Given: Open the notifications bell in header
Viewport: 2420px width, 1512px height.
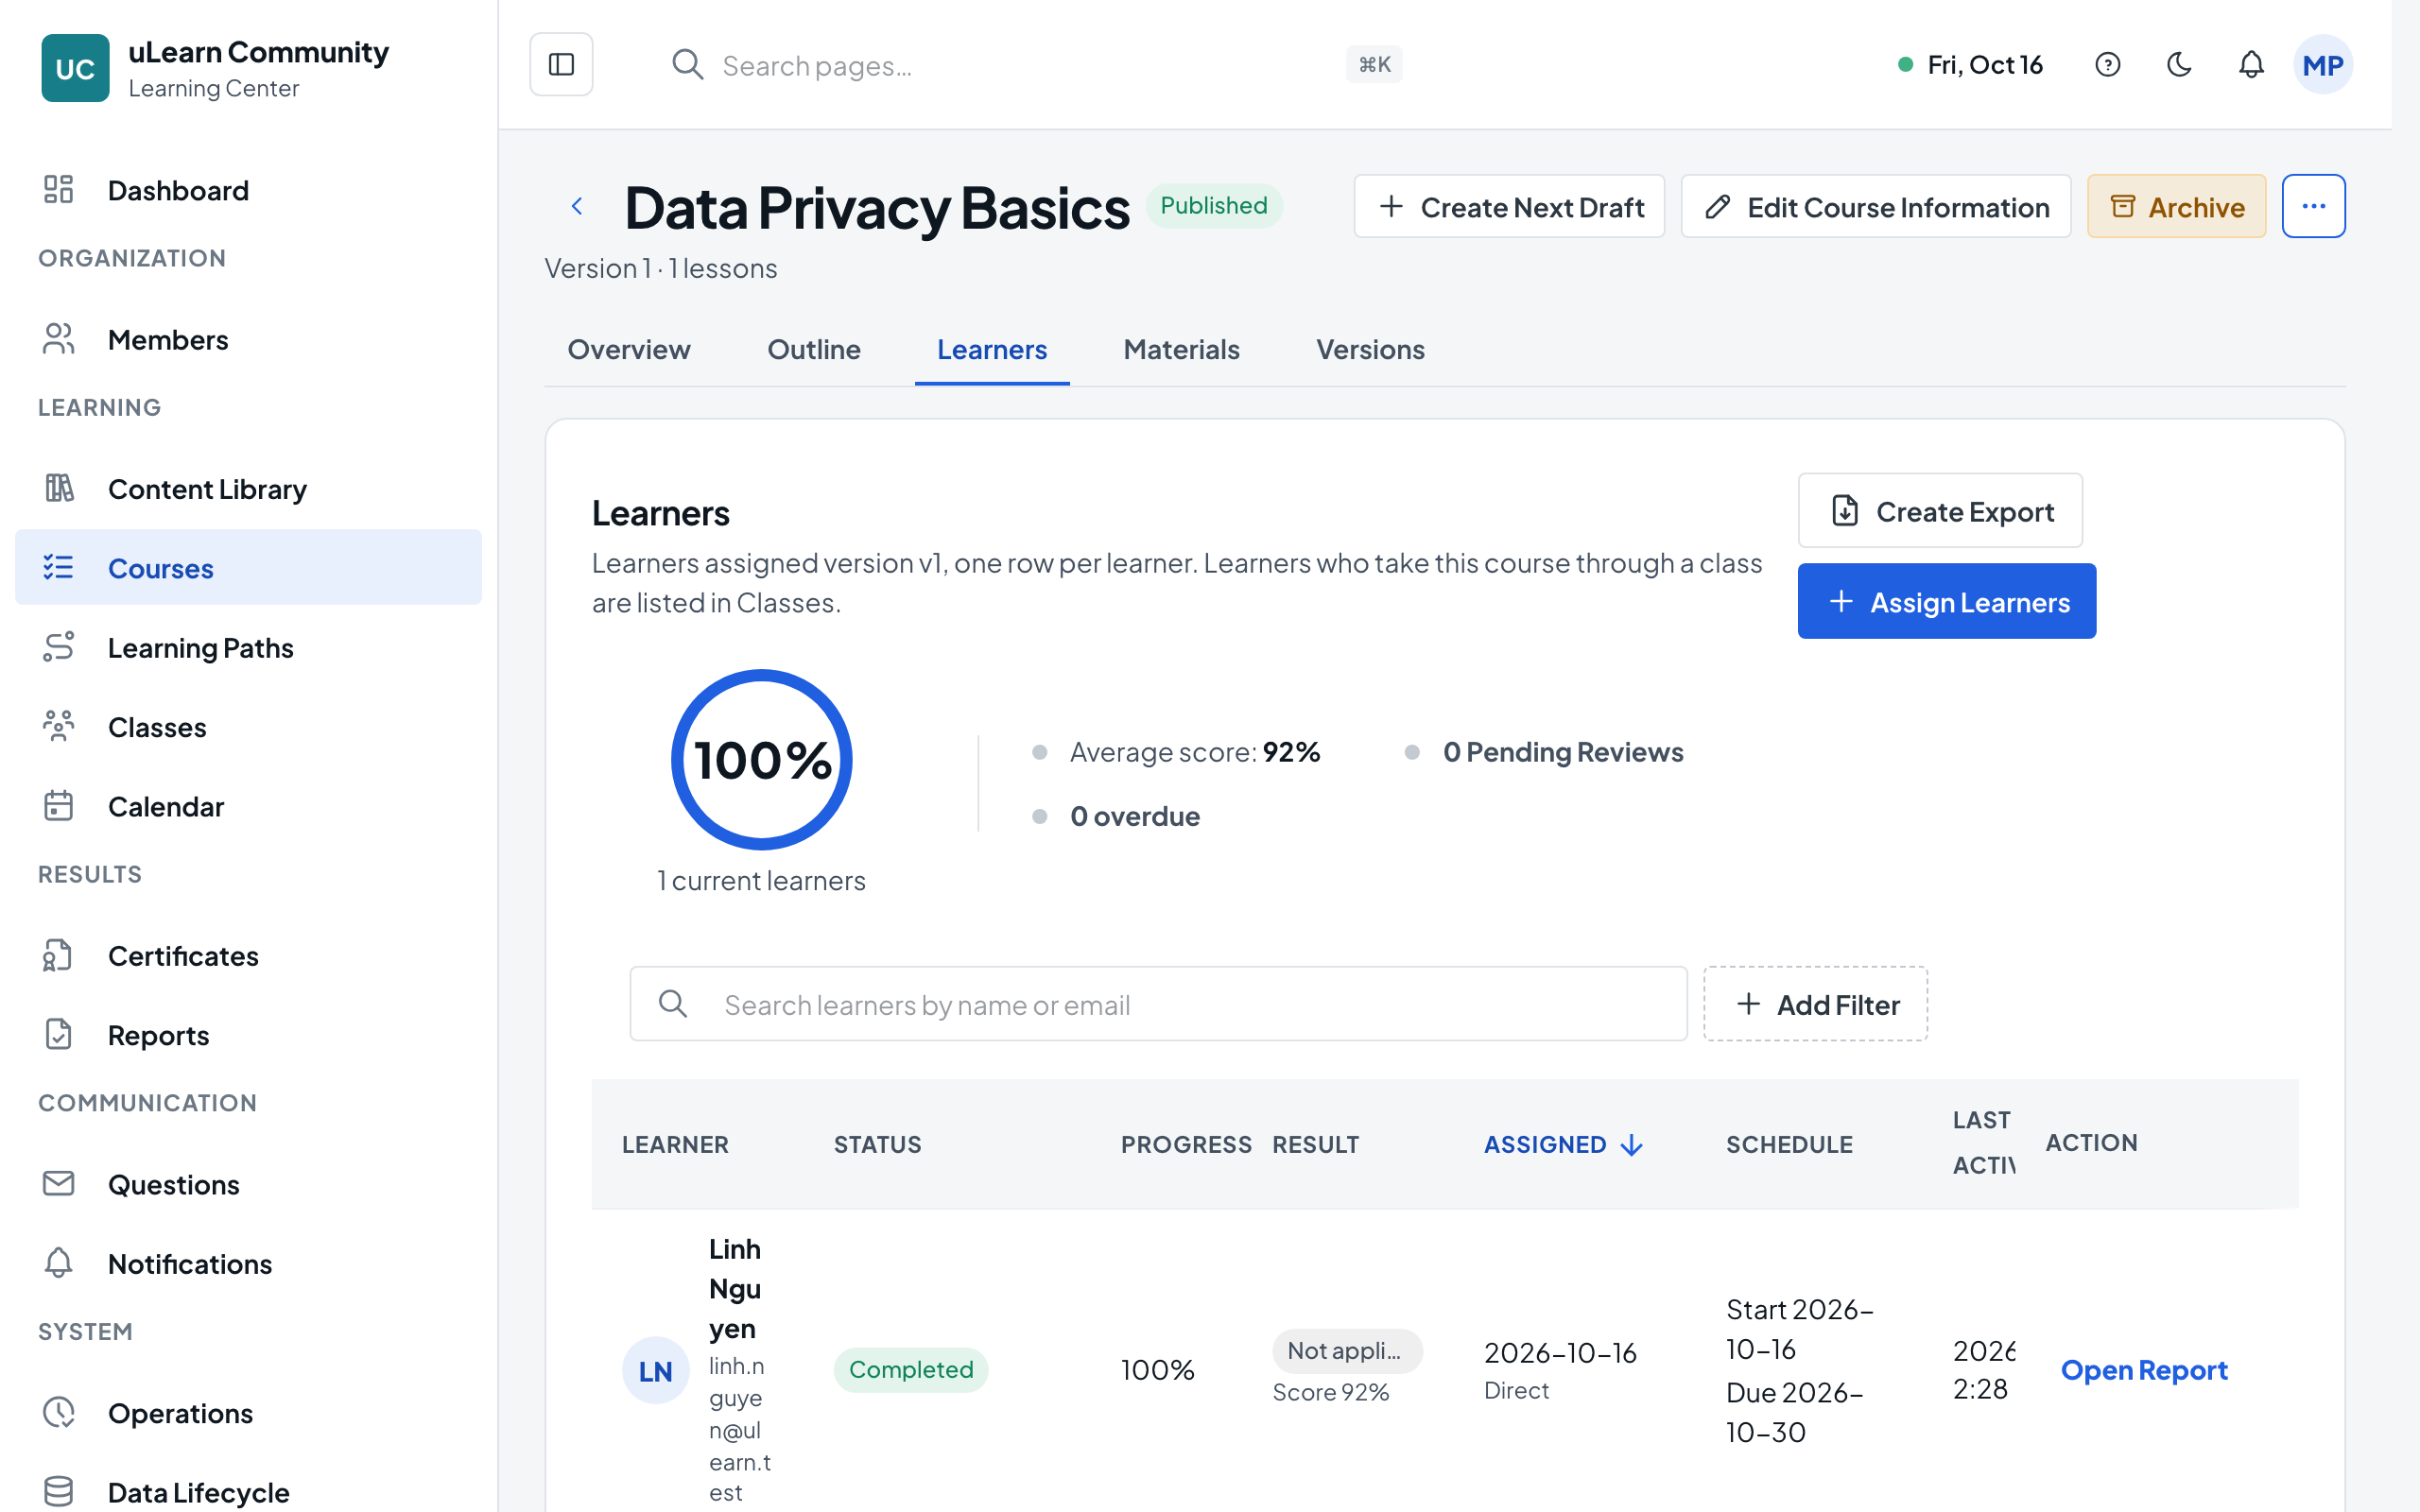Looking at the screenshot, I should tap(2251, 65).
